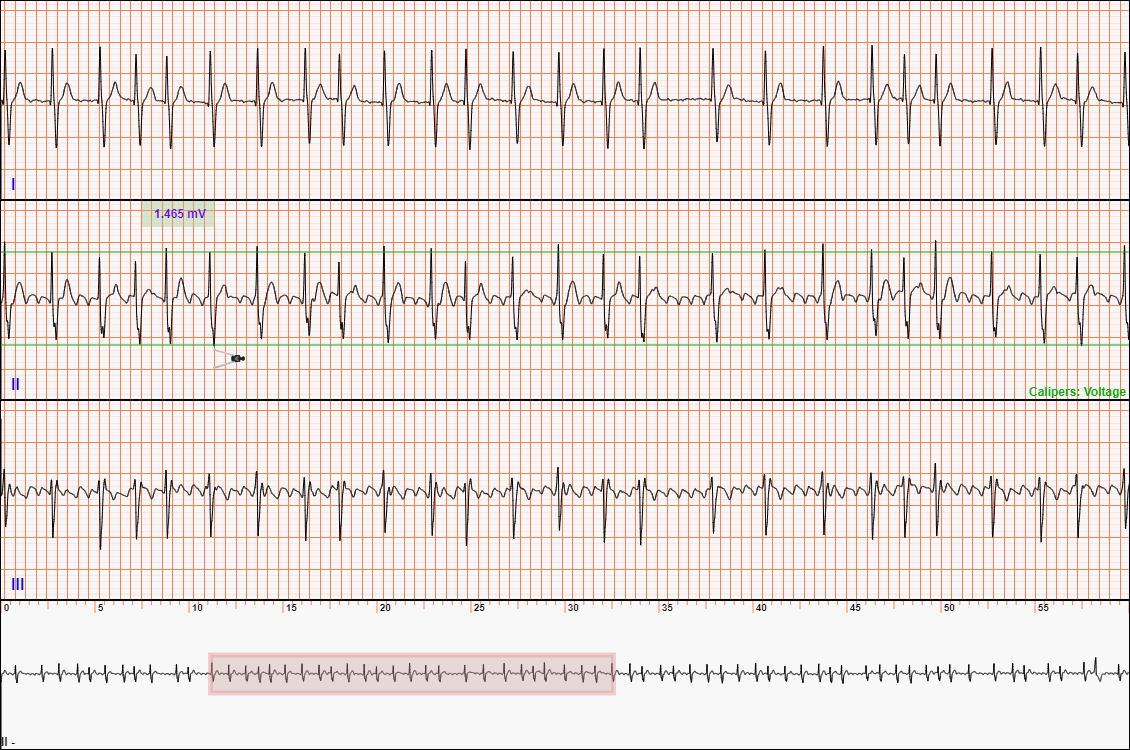Click the upper green voltage caliper line

(x=600, y=251)
